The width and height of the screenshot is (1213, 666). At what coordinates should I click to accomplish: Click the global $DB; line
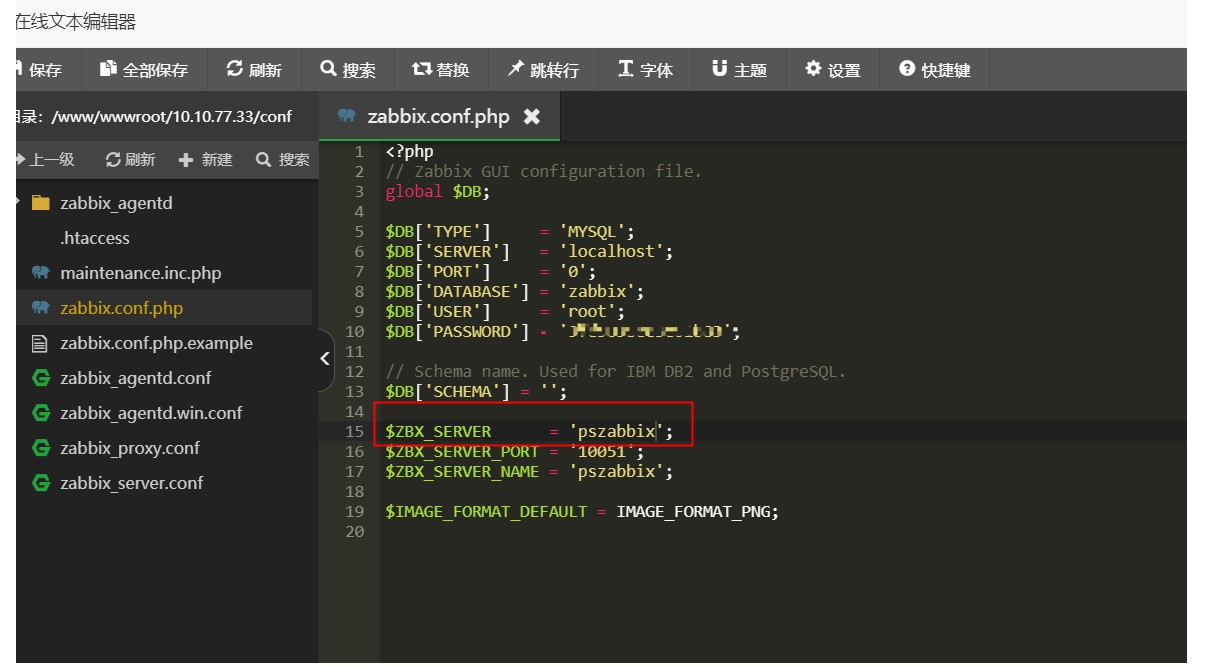(438, 192)
